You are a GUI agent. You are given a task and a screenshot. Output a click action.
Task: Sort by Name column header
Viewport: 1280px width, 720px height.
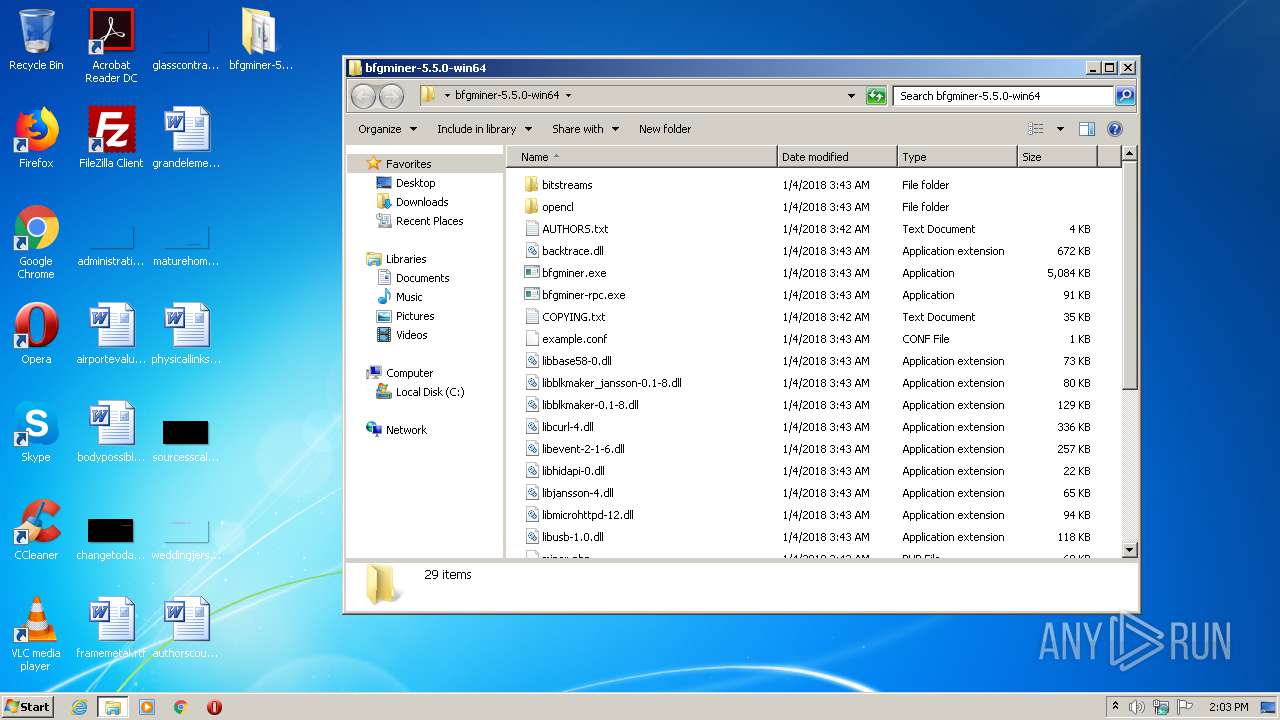(641, 157)
